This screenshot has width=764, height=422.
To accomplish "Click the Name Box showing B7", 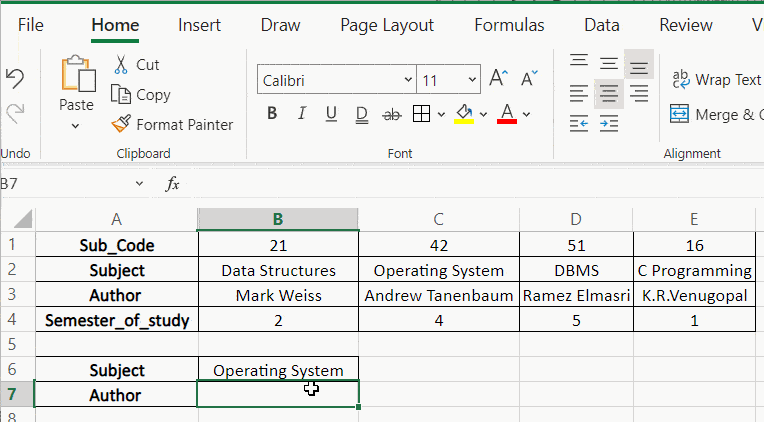I will pos(66,184).
